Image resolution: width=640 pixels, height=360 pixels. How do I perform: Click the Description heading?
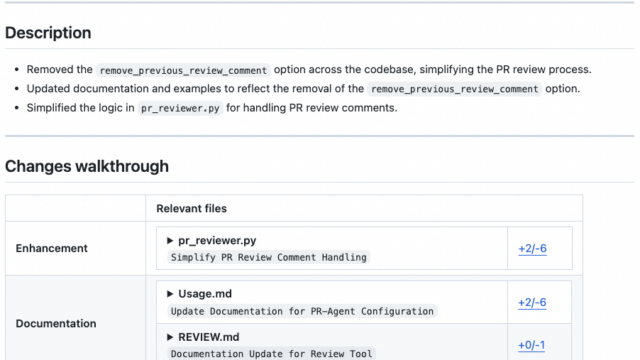pyautogui.click(x=48, y=33)
